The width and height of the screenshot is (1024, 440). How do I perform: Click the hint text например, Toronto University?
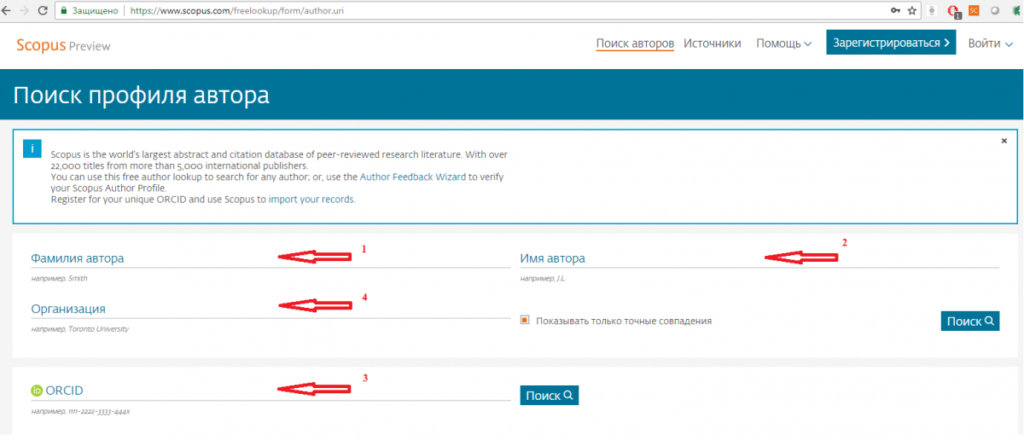point(79,330)
